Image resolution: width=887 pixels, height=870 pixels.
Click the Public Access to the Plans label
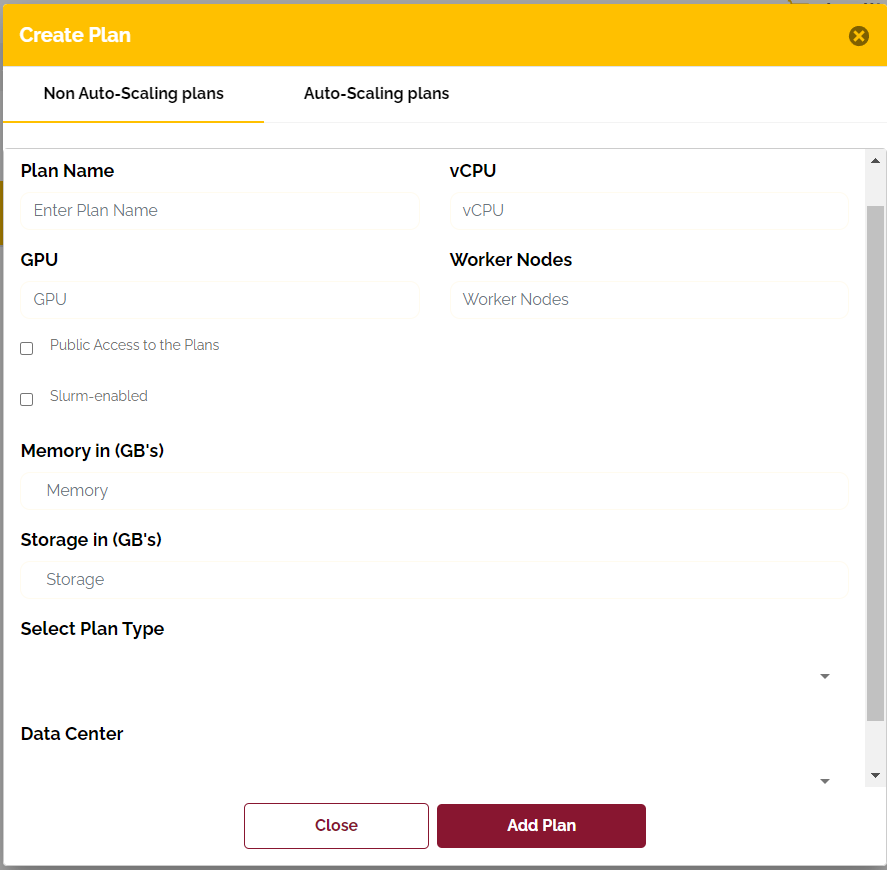click(x=135, y=345)
